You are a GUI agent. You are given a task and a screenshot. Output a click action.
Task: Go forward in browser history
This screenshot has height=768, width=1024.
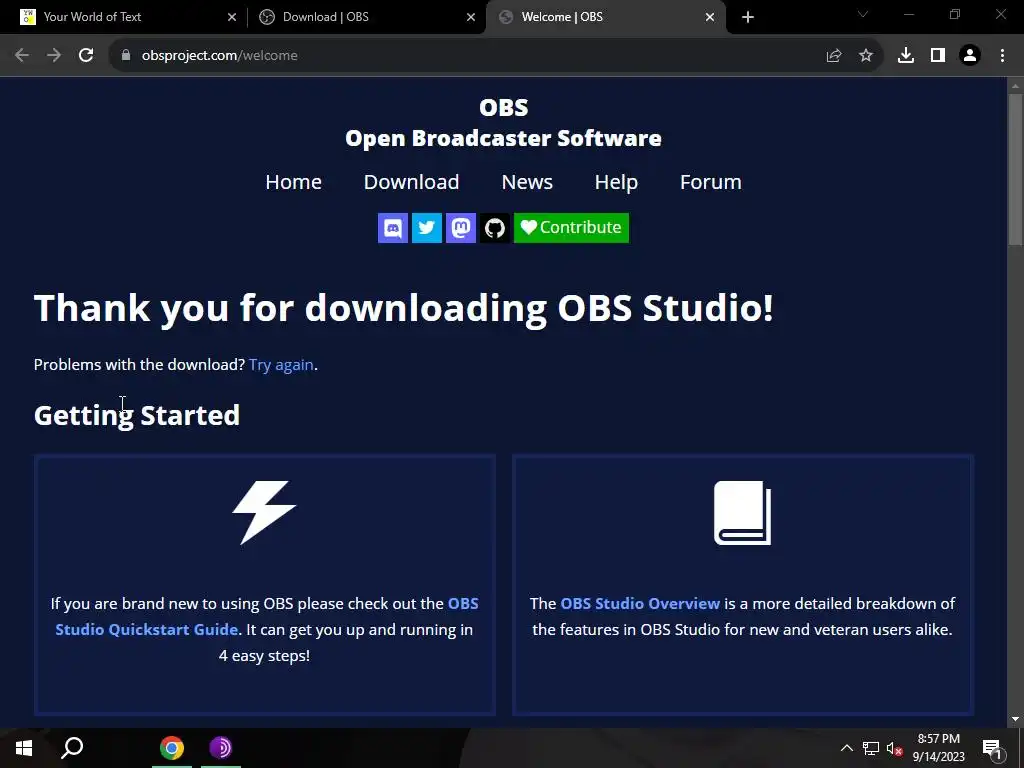[x=54, y=56]
